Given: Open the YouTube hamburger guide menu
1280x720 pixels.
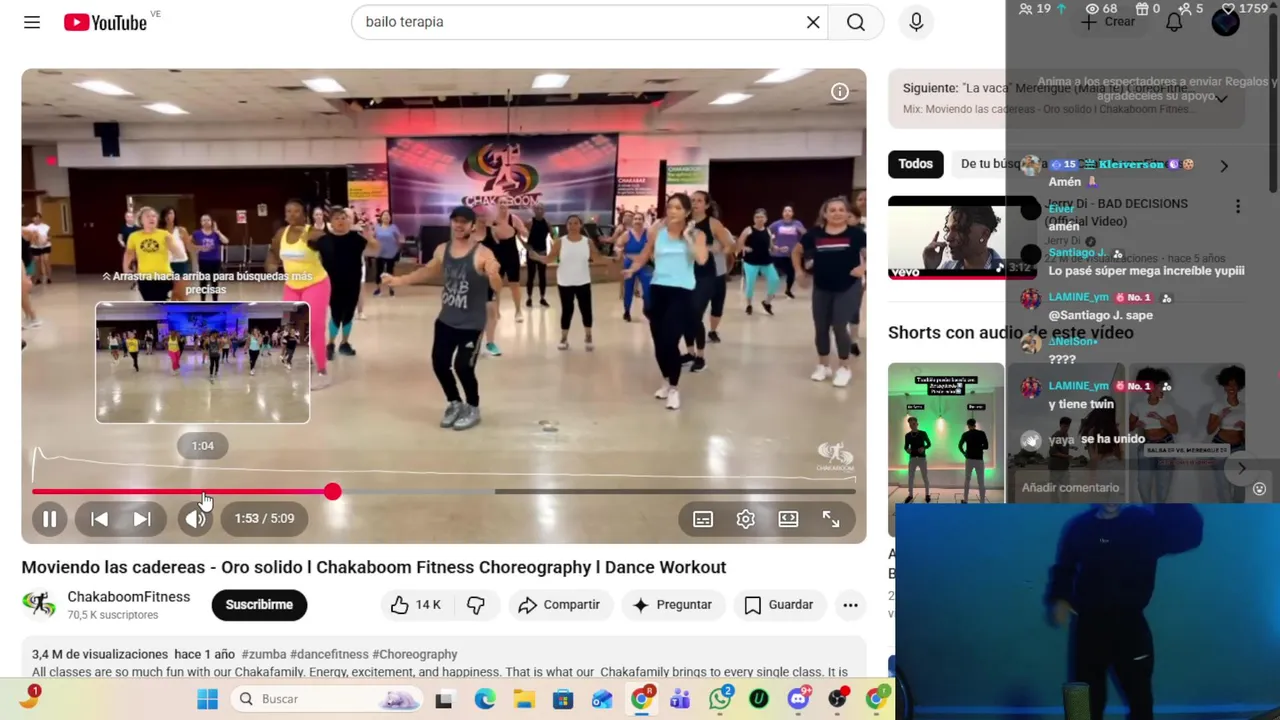Looking at the screenshot, I should (32, 22).
